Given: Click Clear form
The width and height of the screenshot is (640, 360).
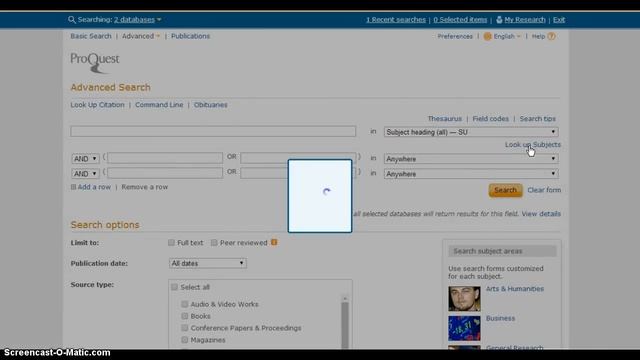Looking at the screenshot, I should pos(544,190).
